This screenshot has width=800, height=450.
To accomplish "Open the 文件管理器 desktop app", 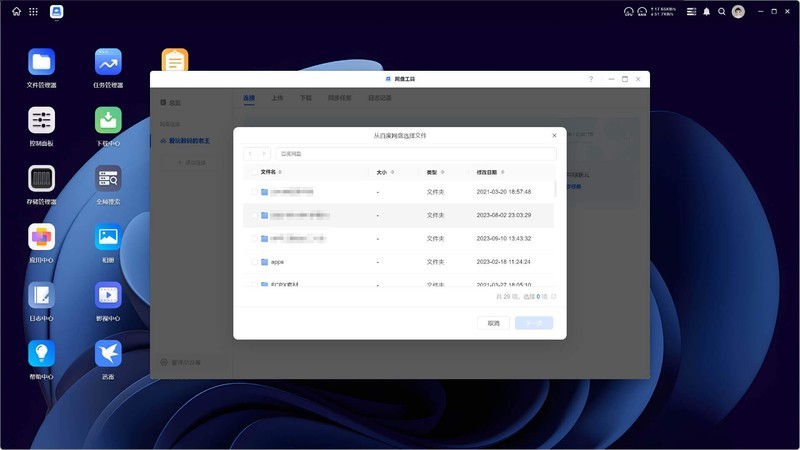I will (41, 62).
